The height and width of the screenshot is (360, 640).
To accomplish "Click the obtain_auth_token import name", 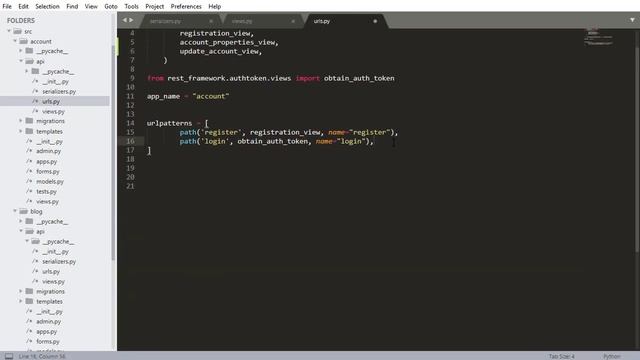I will click(x=359, y=78).
